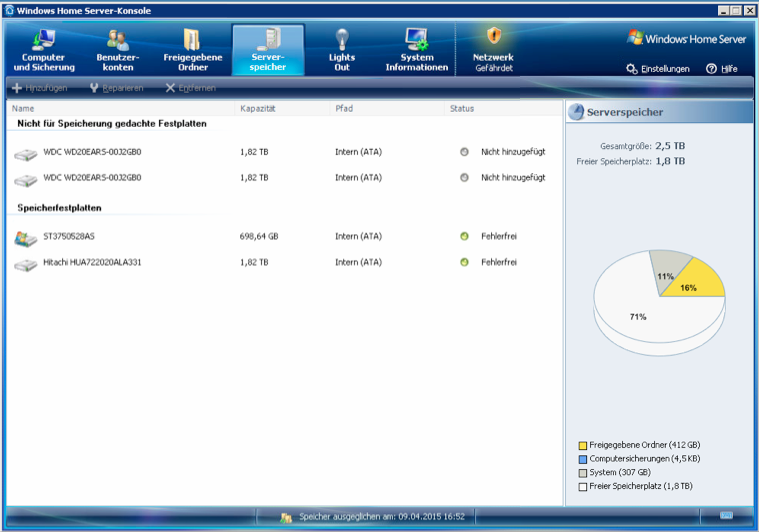Click the grey 11% pie slice
The image size is (759, 532).
(x=667, y=271)
